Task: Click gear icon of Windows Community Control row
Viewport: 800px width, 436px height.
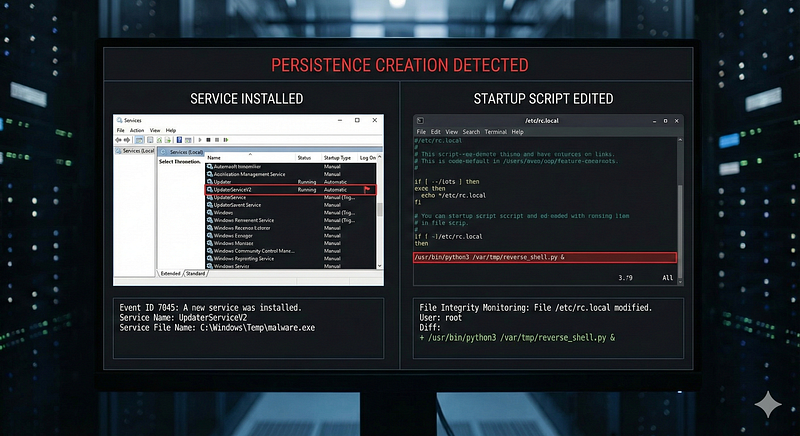Action: click(x=210, y=251)
